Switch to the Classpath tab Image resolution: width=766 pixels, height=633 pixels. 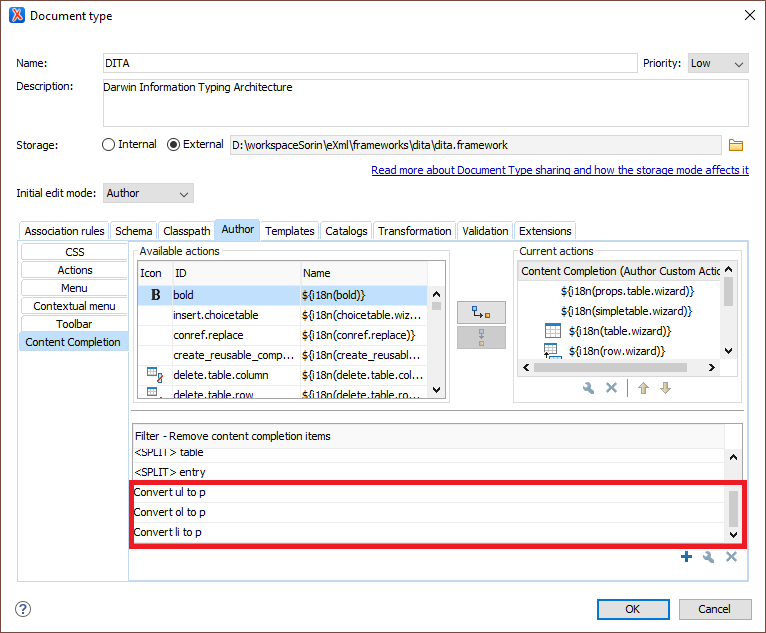click(x=187, y=231)
